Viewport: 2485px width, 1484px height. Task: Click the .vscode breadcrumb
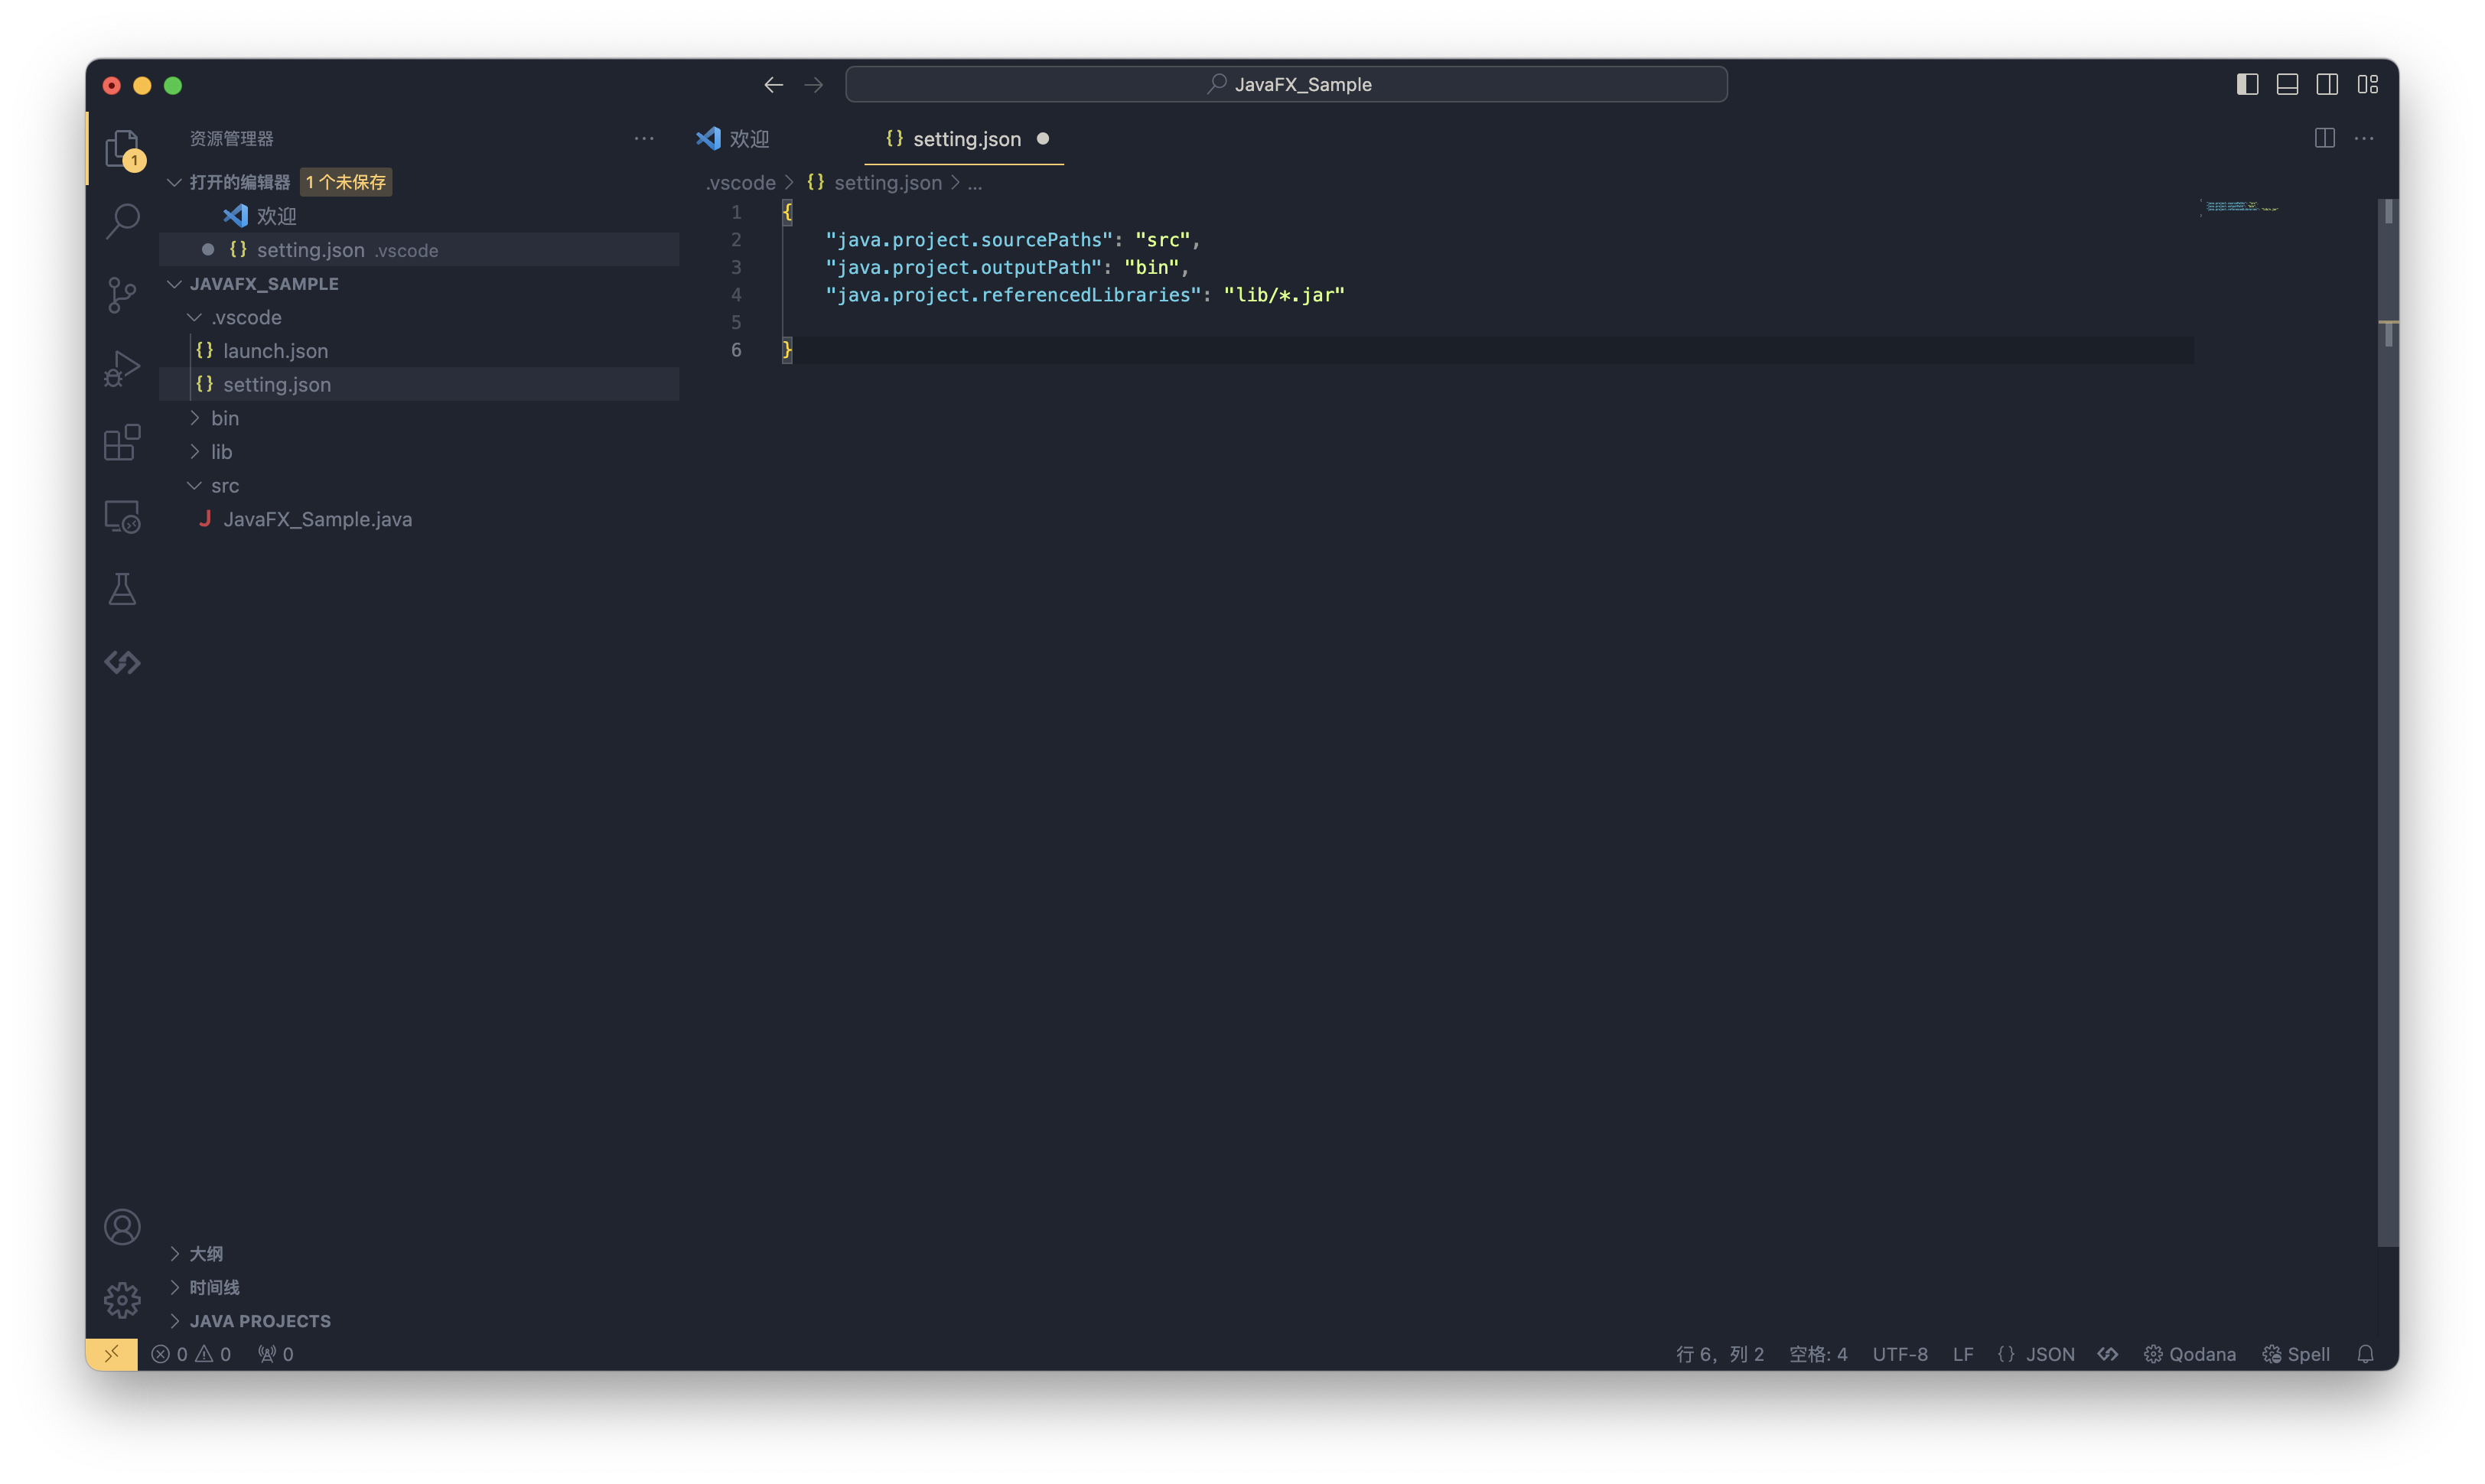(x=741, y=183)
